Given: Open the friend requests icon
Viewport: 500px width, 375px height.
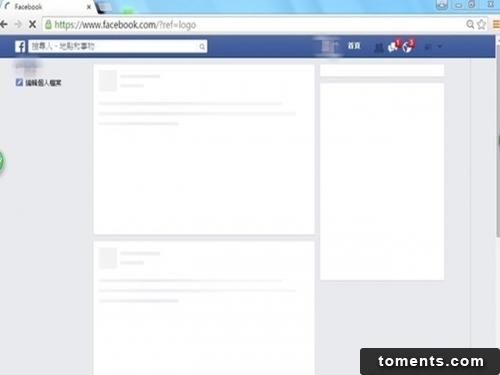Looking at the screenshot, I should [379, 48].
